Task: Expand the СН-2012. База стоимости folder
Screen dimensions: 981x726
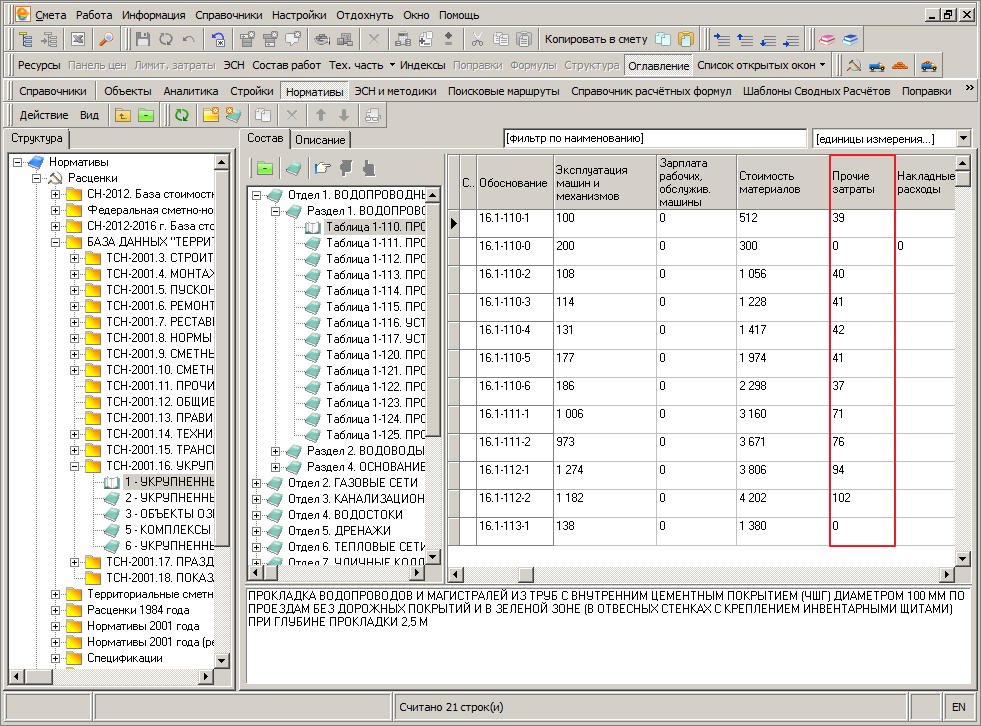Action: (x=56, y=195)
